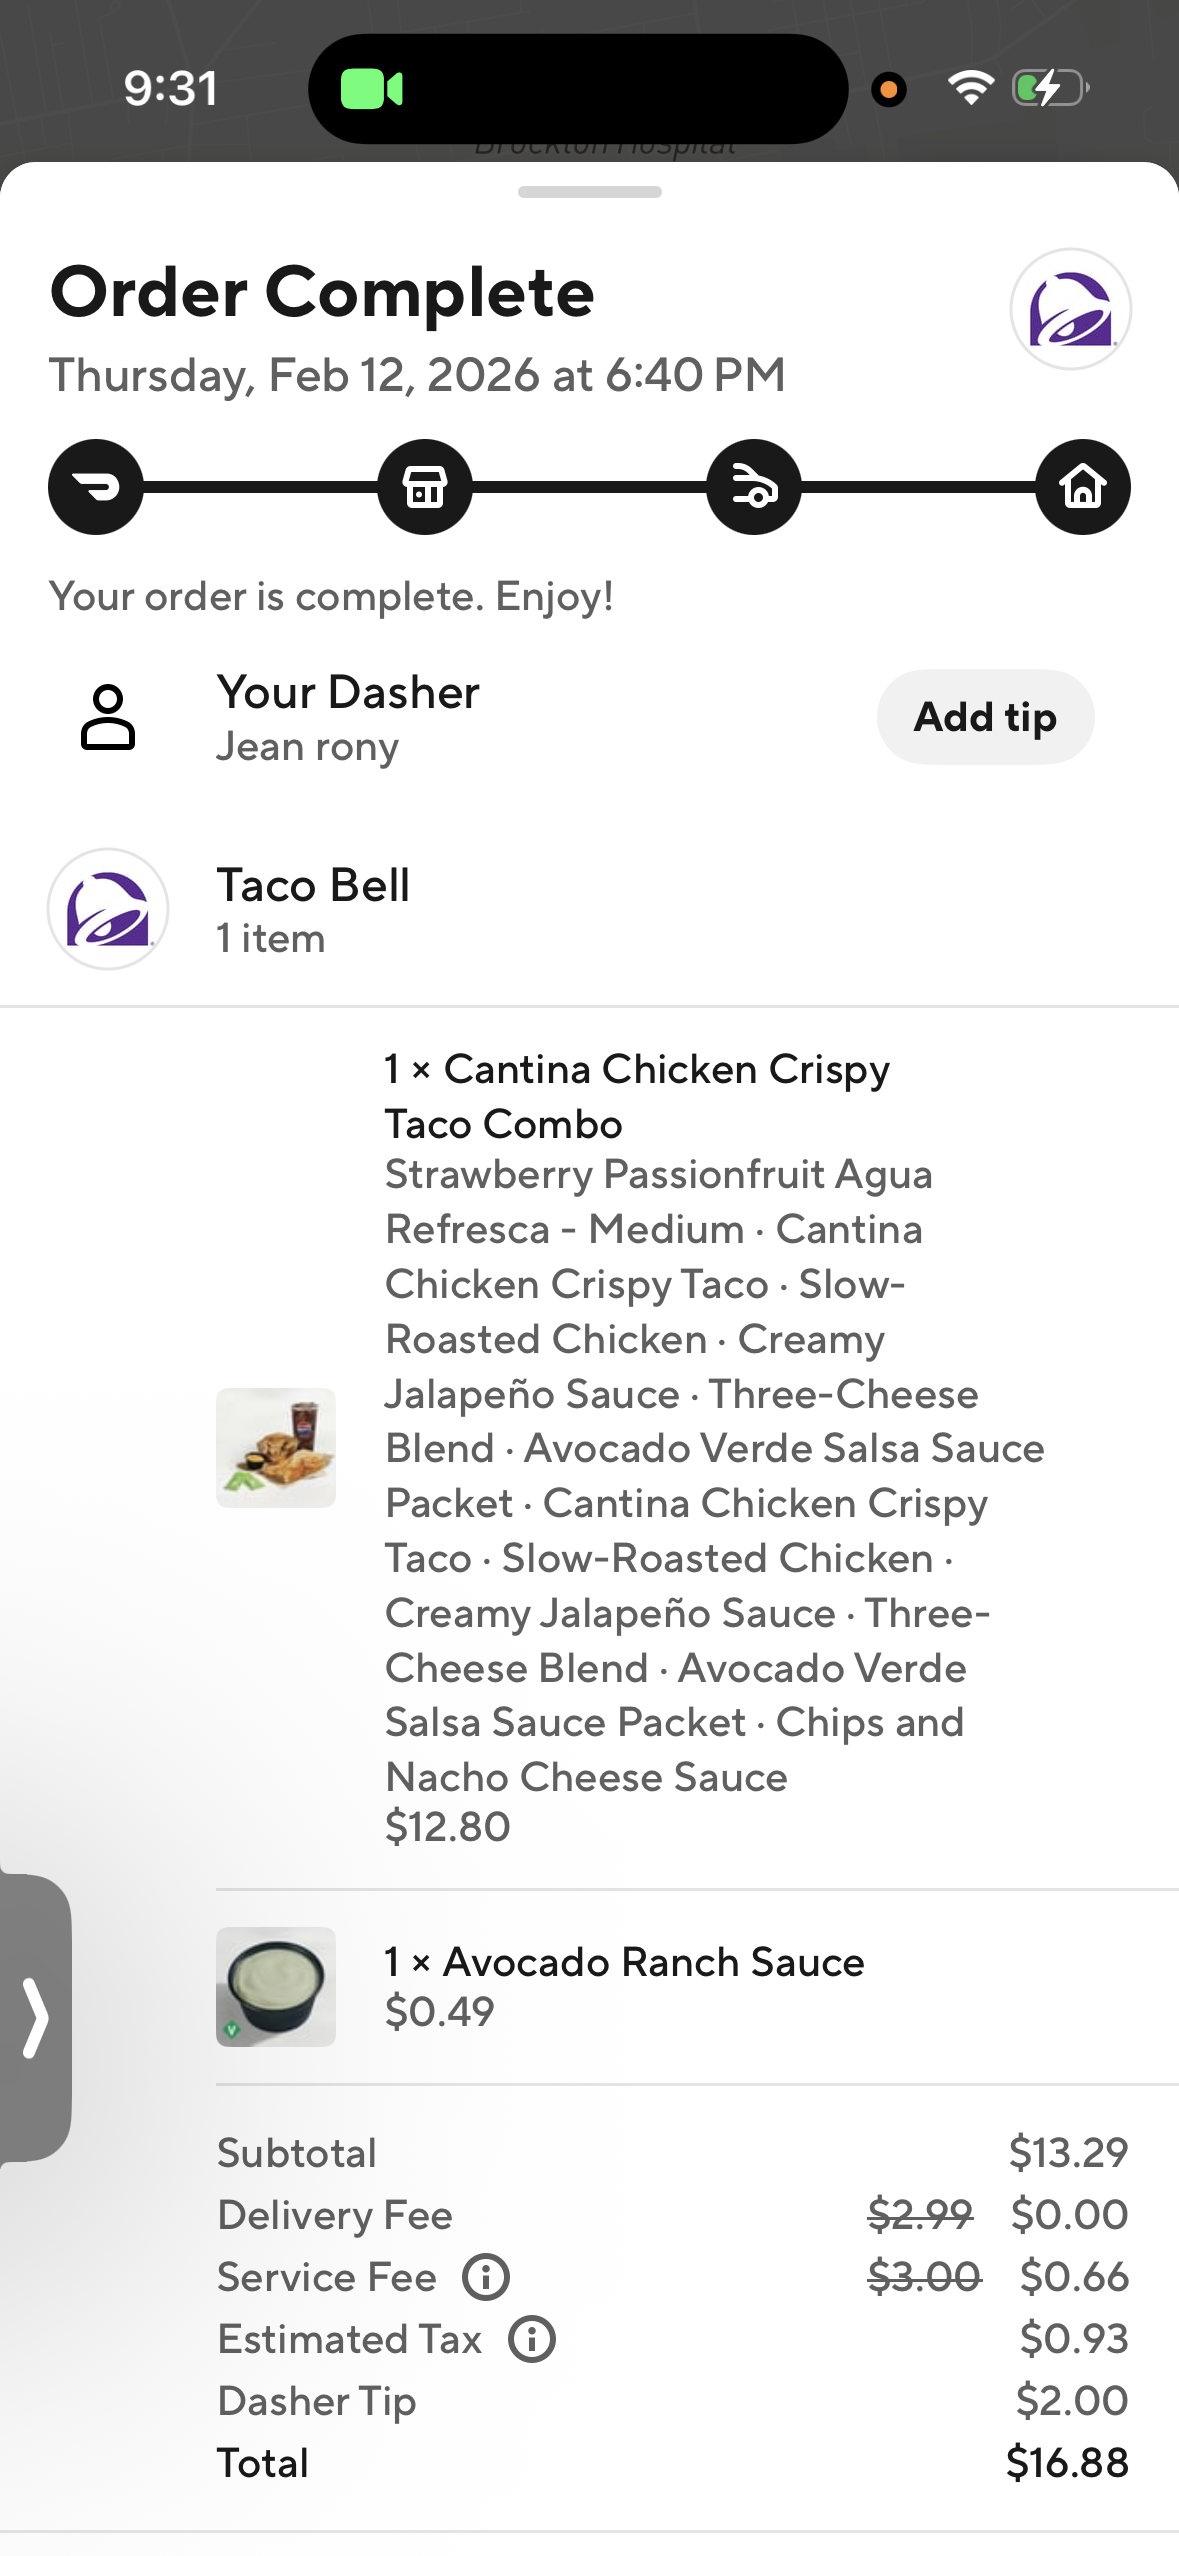The width and height of the screenshot is (1179, 2556).
Task: Tap the sheet drag handle at top
Action: click(589, 192)
